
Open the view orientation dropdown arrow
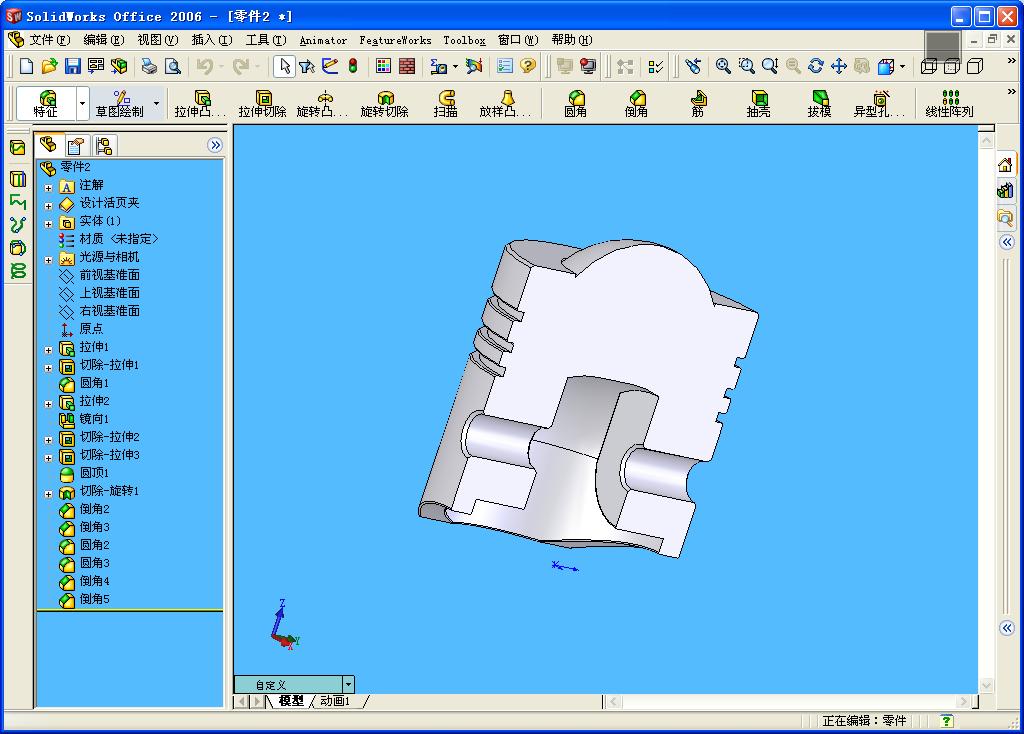coord(903,66)
